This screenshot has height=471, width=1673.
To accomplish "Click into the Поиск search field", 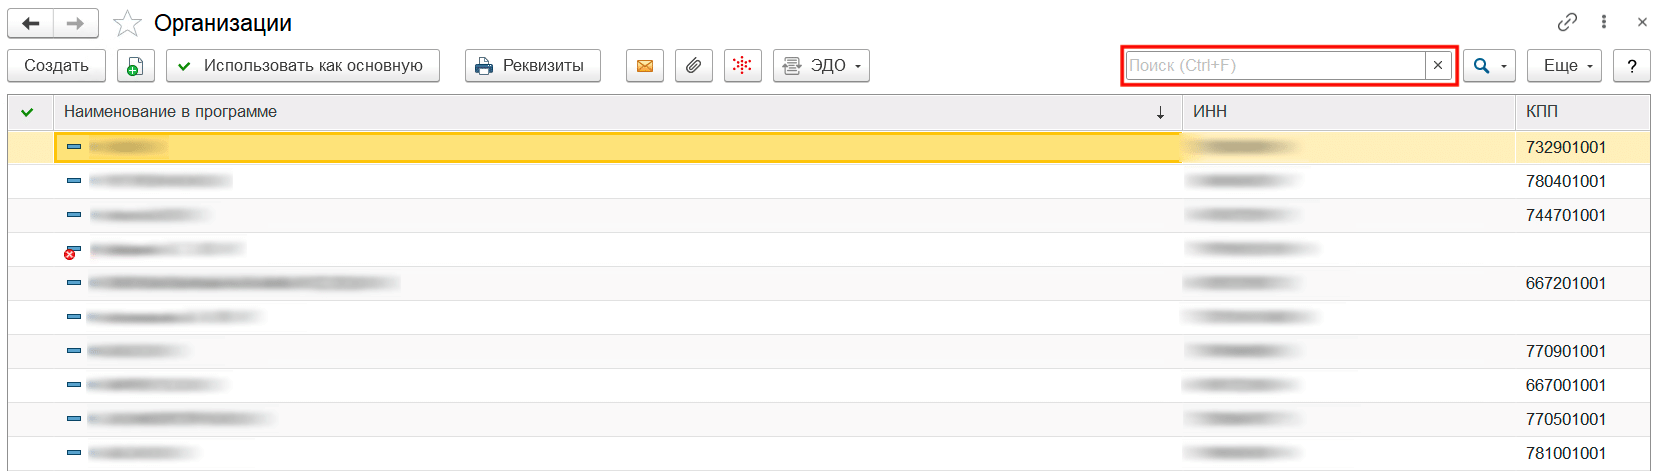I will (x=1275, y=65).
